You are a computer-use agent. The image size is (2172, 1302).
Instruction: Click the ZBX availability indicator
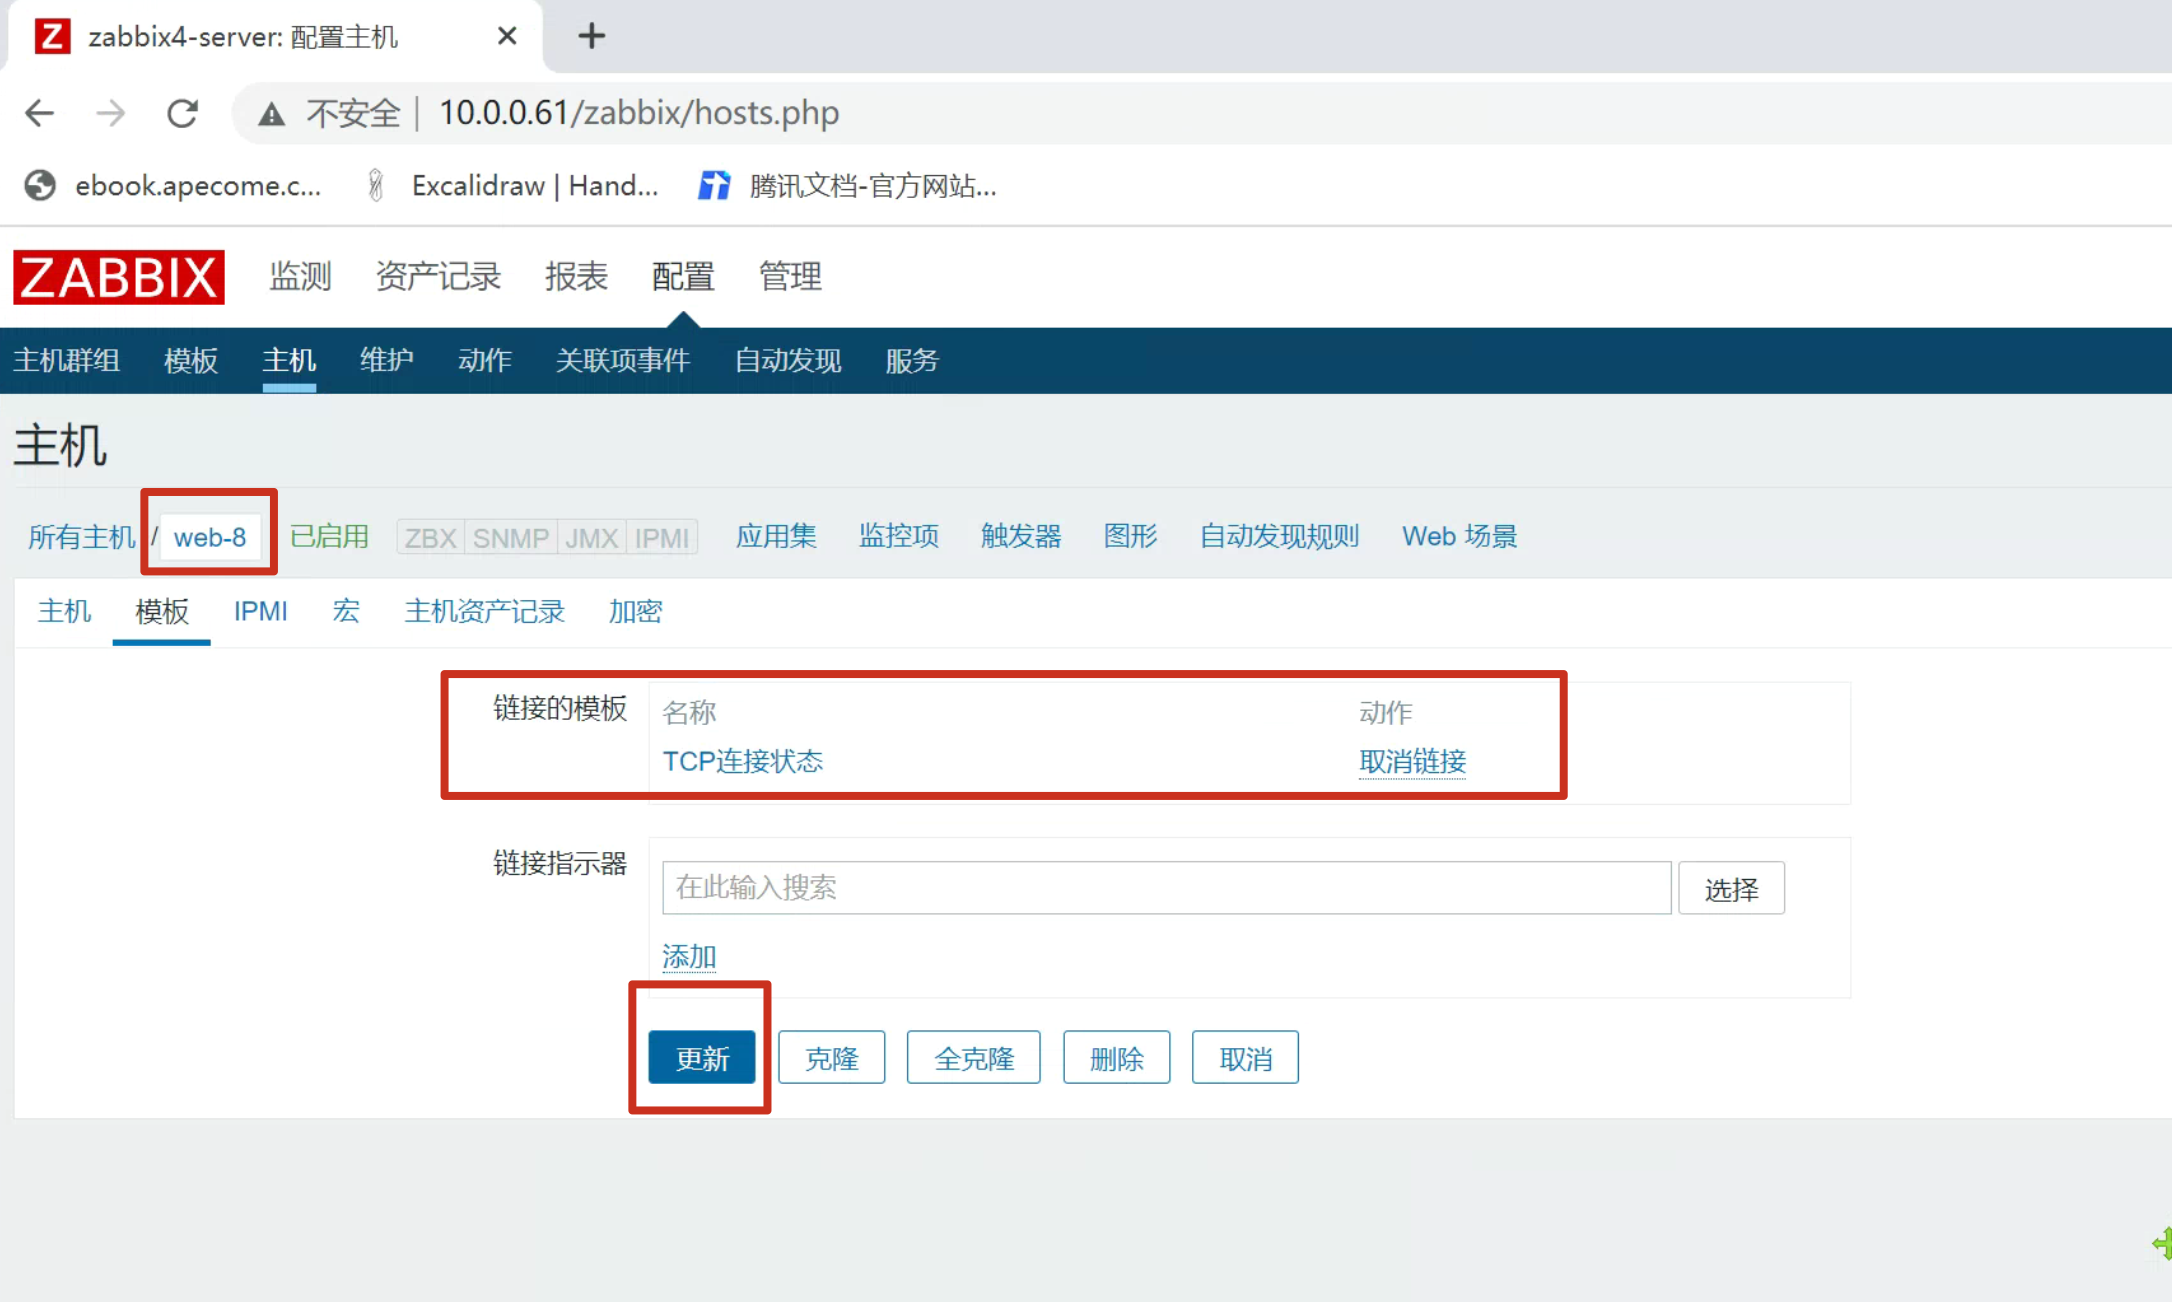coord(430,537)
